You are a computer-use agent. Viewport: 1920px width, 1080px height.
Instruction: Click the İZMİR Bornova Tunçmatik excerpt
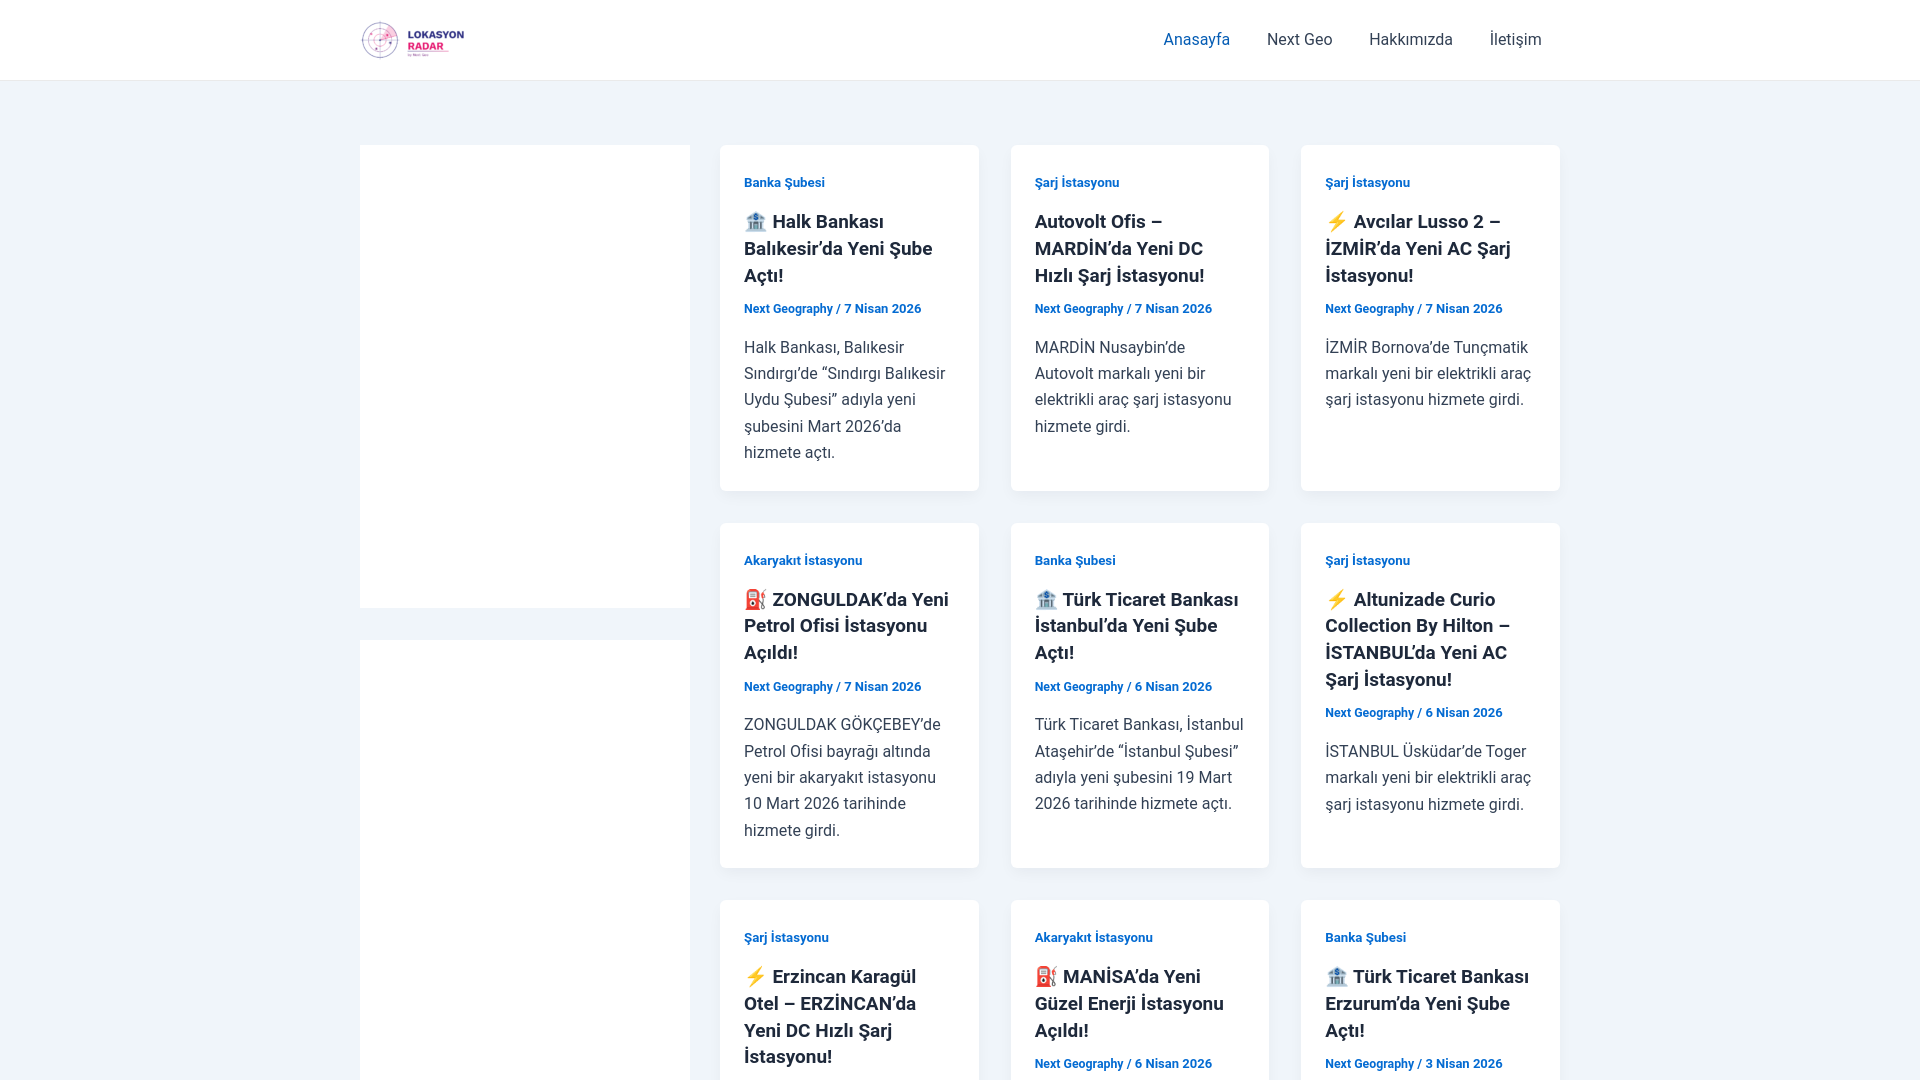point(1428,374)
